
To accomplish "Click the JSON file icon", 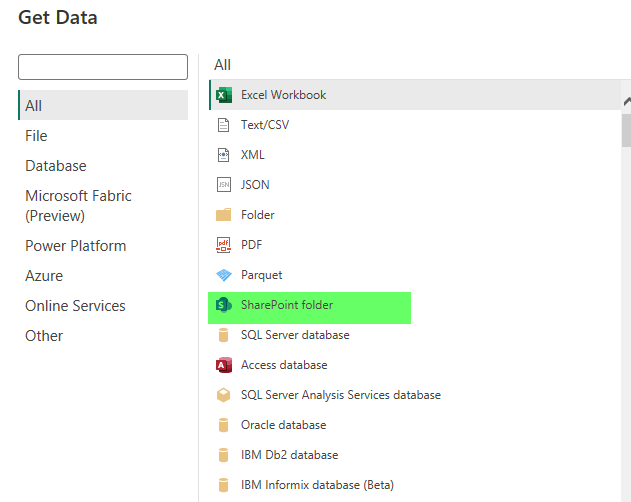I will (224, 185).
